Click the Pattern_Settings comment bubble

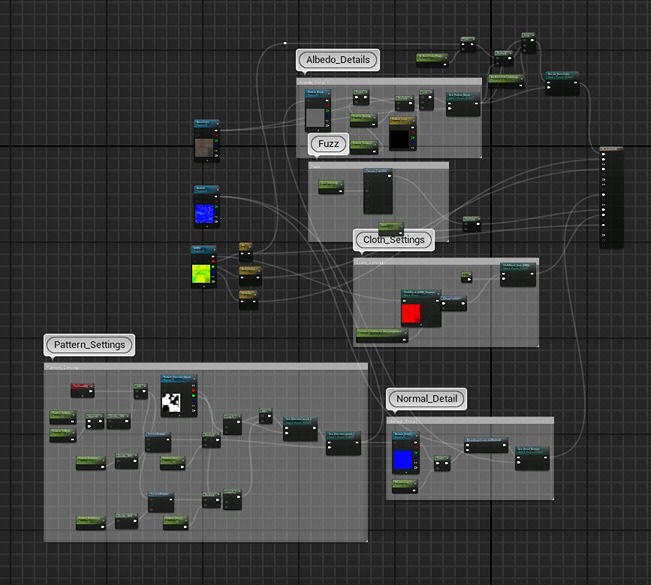[x=89, y=345]
